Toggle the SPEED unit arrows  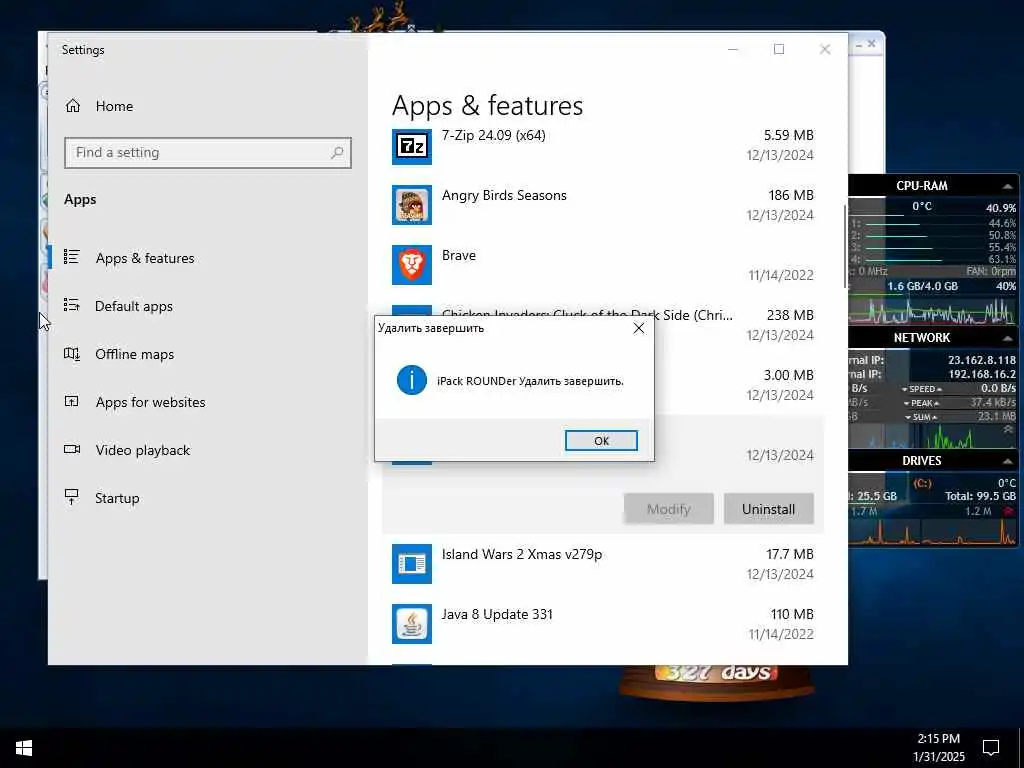click(922, 389)
